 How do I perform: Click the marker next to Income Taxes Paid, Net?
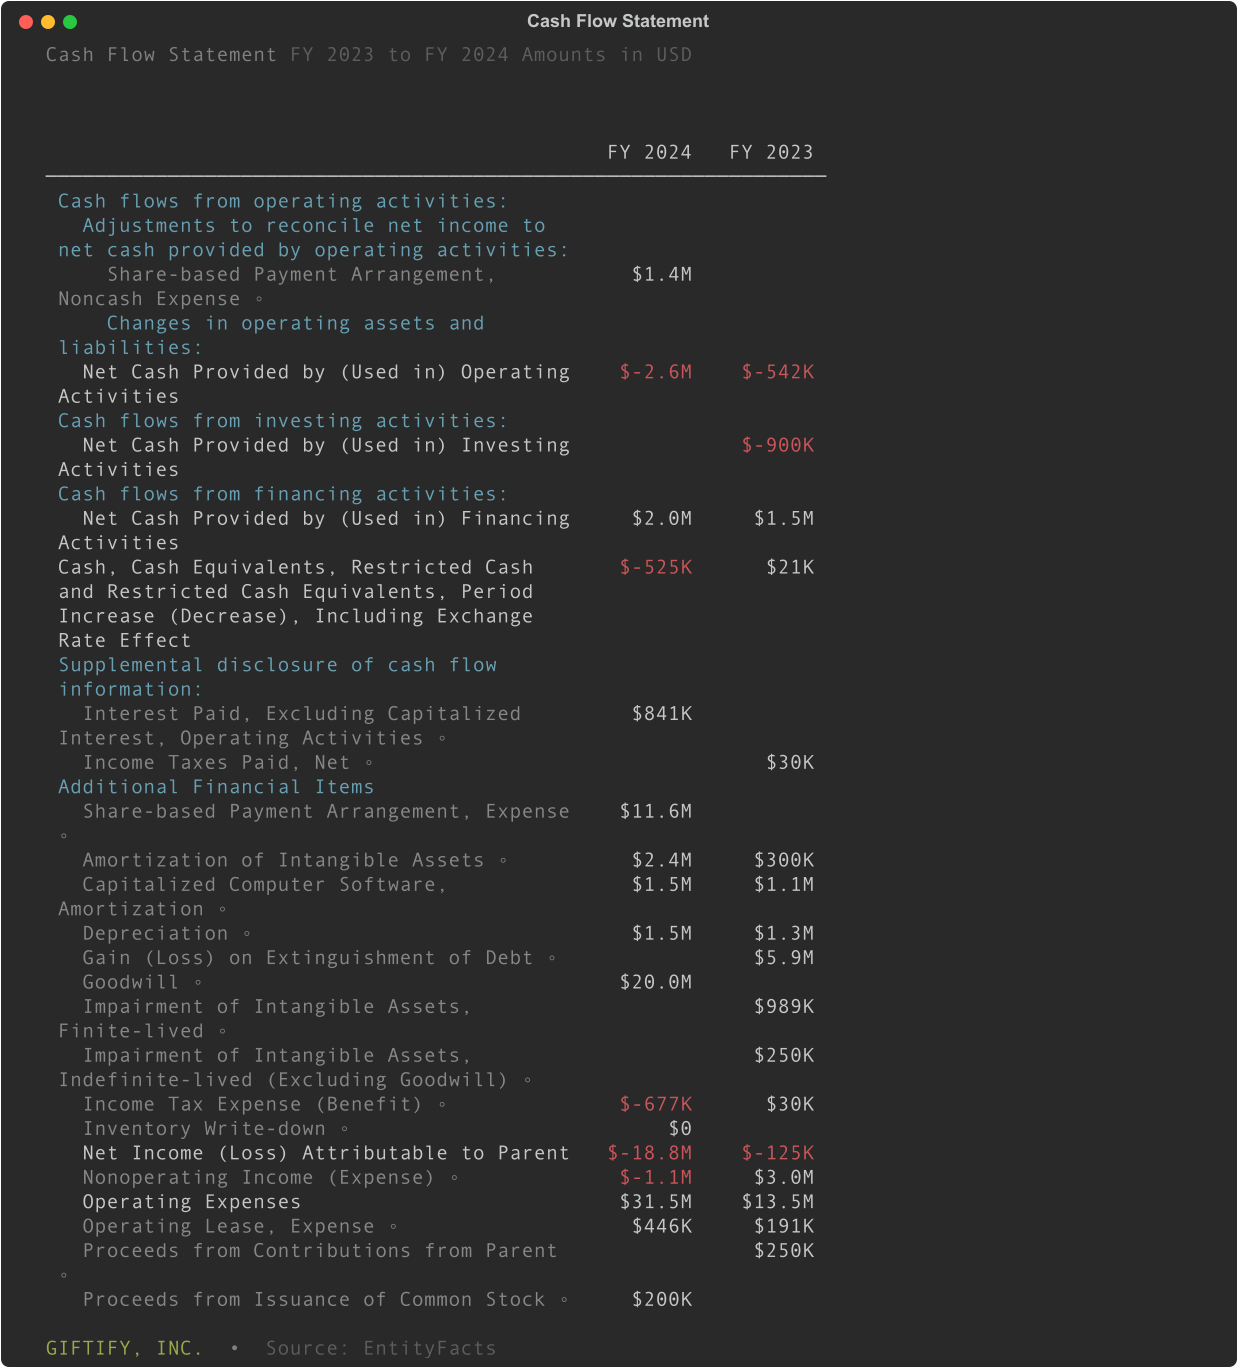[x=369, y=764]
